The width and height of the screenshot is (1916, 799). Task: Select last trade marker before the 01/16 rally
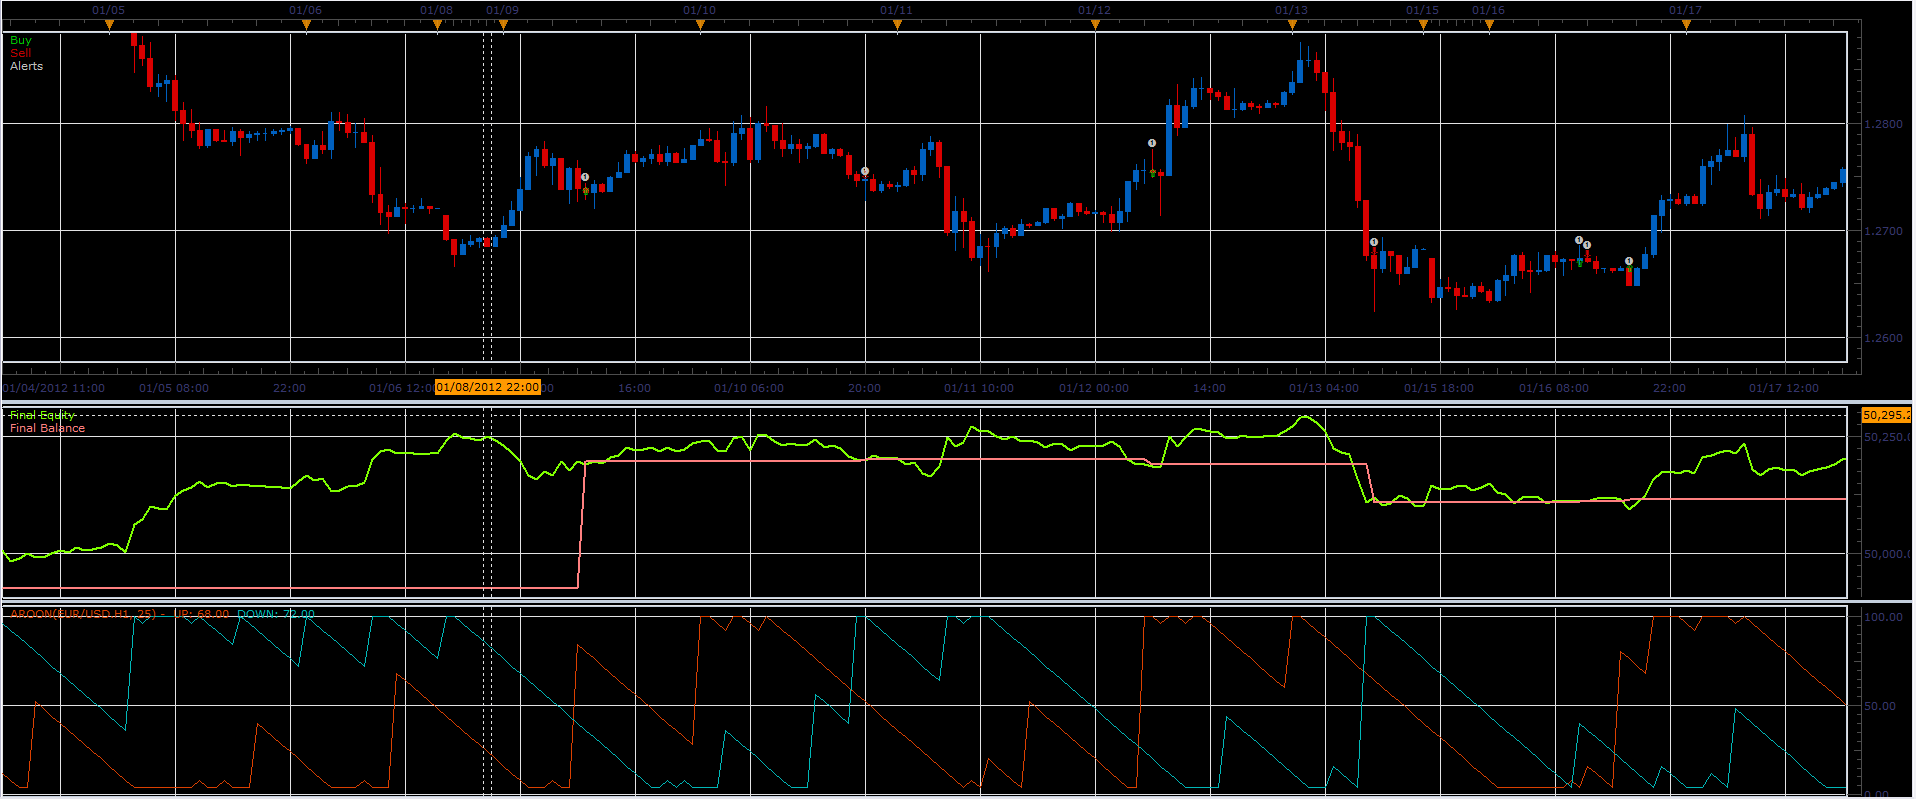pyautogui.click(x=1629, y=261)
